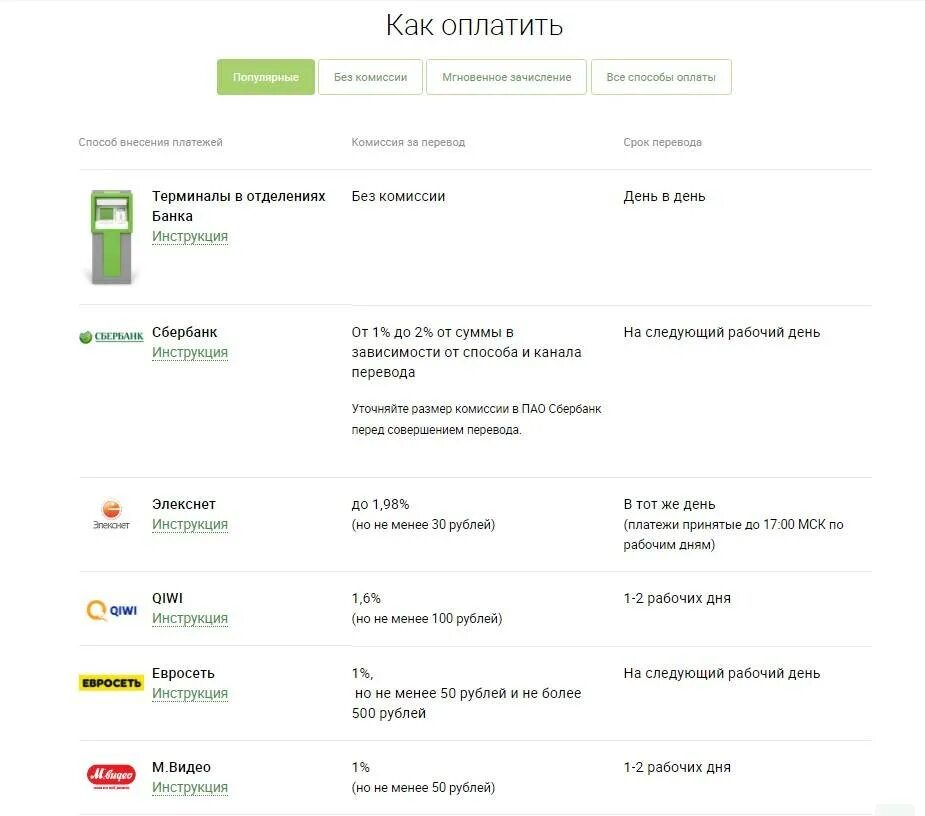
Task: Open Инструкция link under Евросеть
Action: [190, 694]
